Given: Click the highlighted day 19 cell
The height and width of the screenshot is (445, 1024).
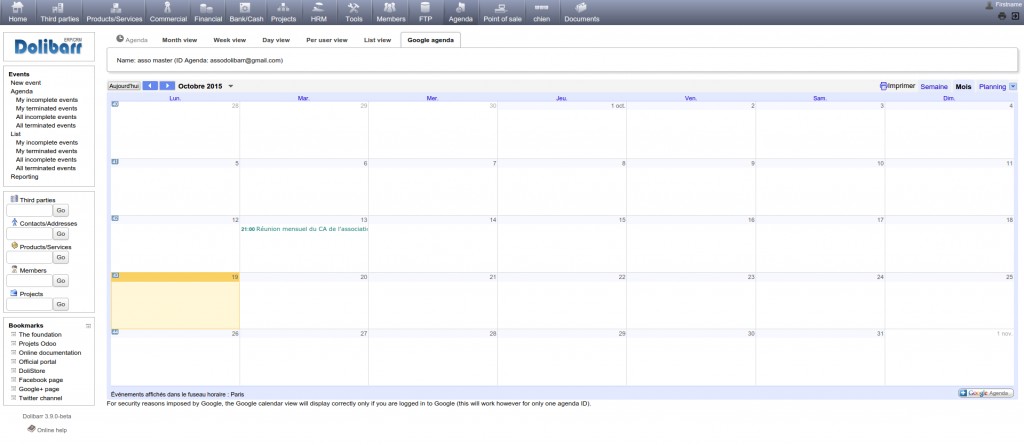Looking at the screenshot, I should coord(176,301).
